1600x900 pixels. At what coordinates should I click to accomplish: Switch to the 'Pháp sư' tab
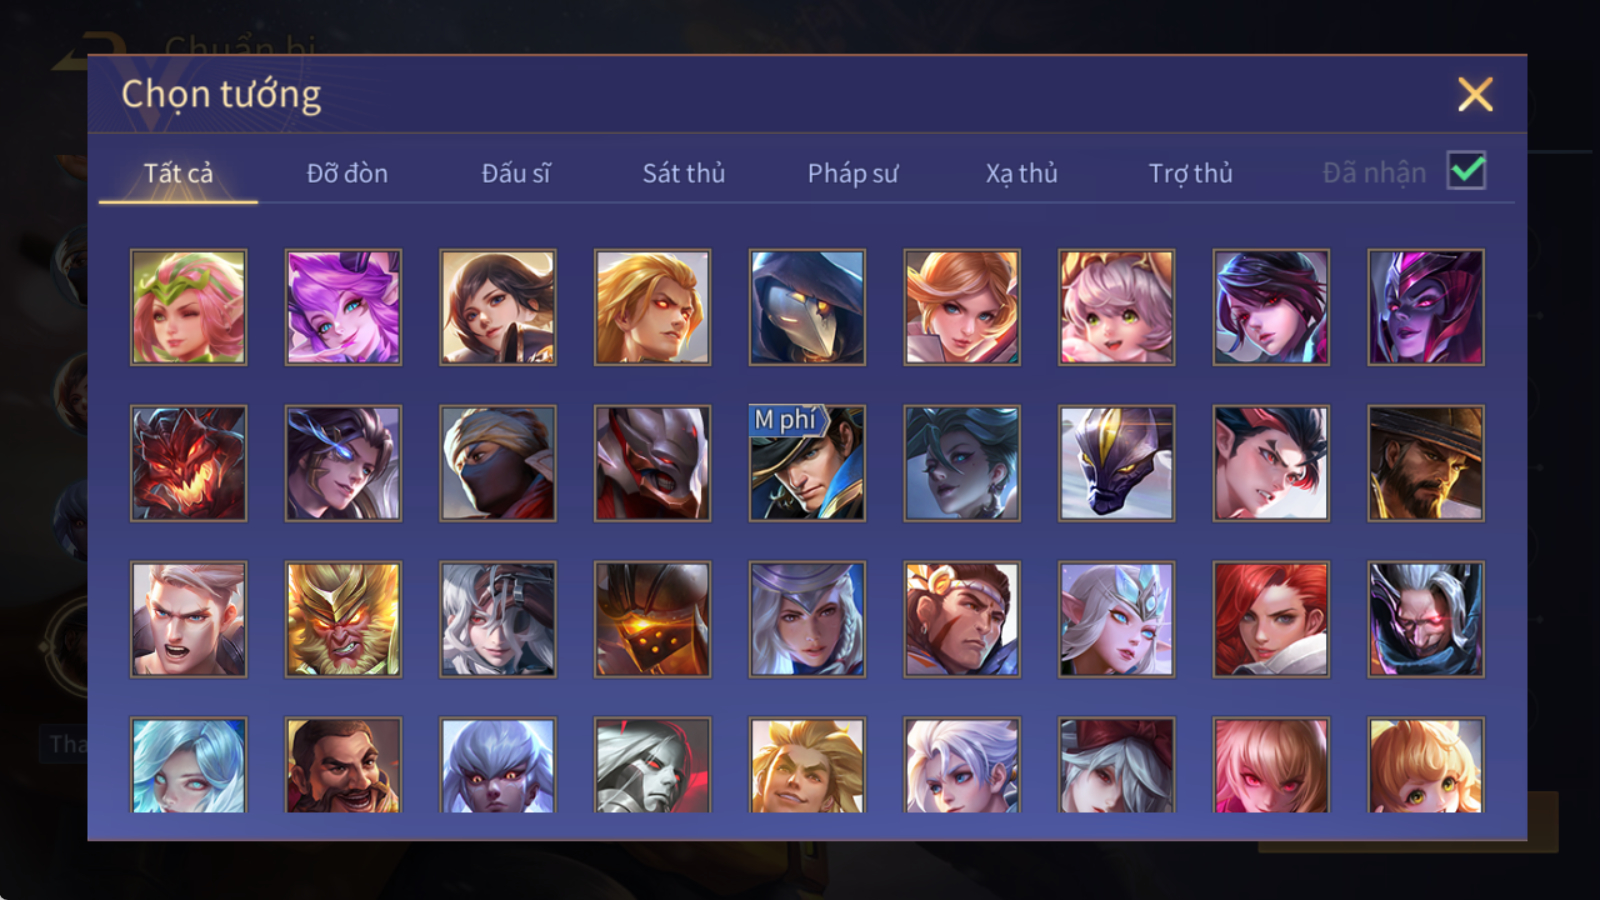tap(853, 173)
